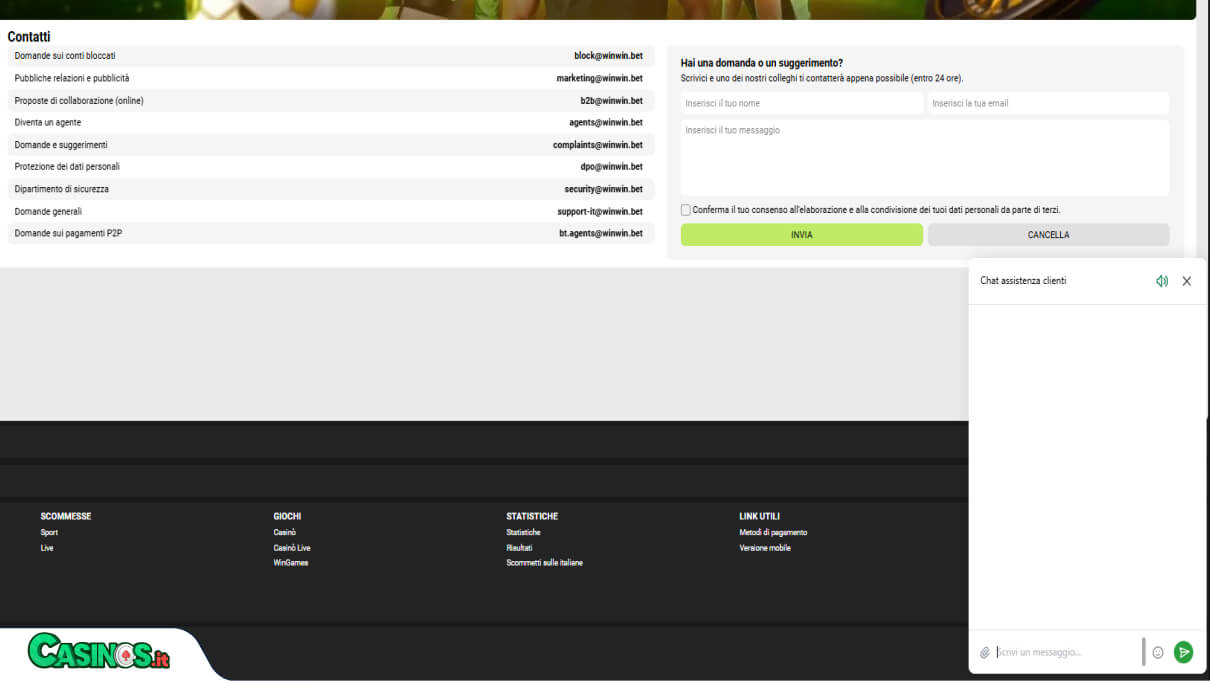Click the 'Scrivi un messaggio' chat input

1067,653
